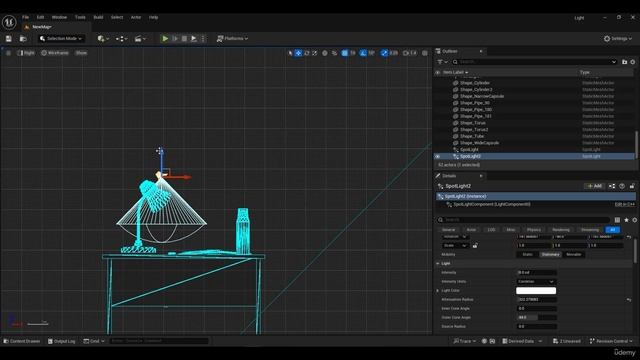Open the viewport Show menu
The height and width of the screenshot is (360, 640).
click(81, 53)
